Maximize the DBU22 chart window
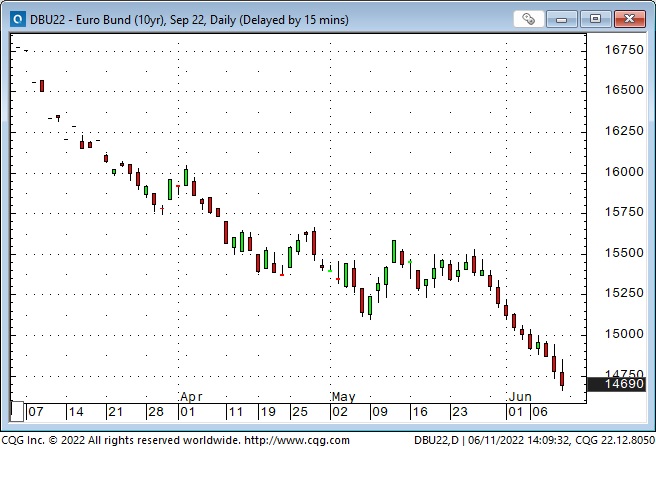 pos(595,19)
